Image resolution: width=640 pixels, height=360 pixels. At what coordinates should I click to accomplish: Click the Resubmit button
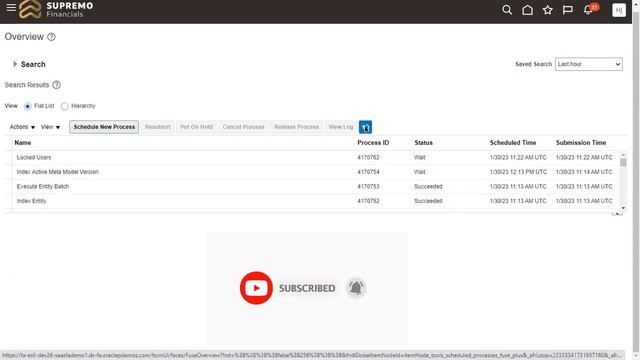(158, 127)
